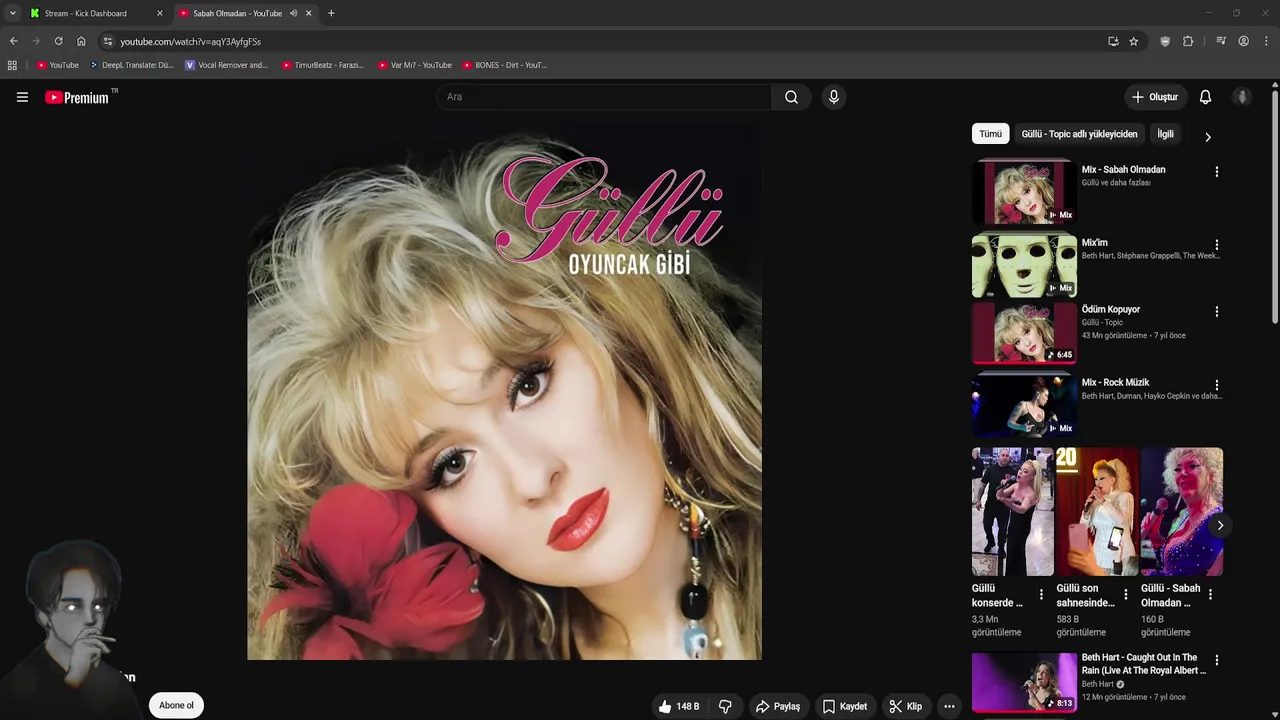Select the İlgili filter chip
This screenshot has height=720, width=1280.
pyautogui.click(x=1165, y=134)
